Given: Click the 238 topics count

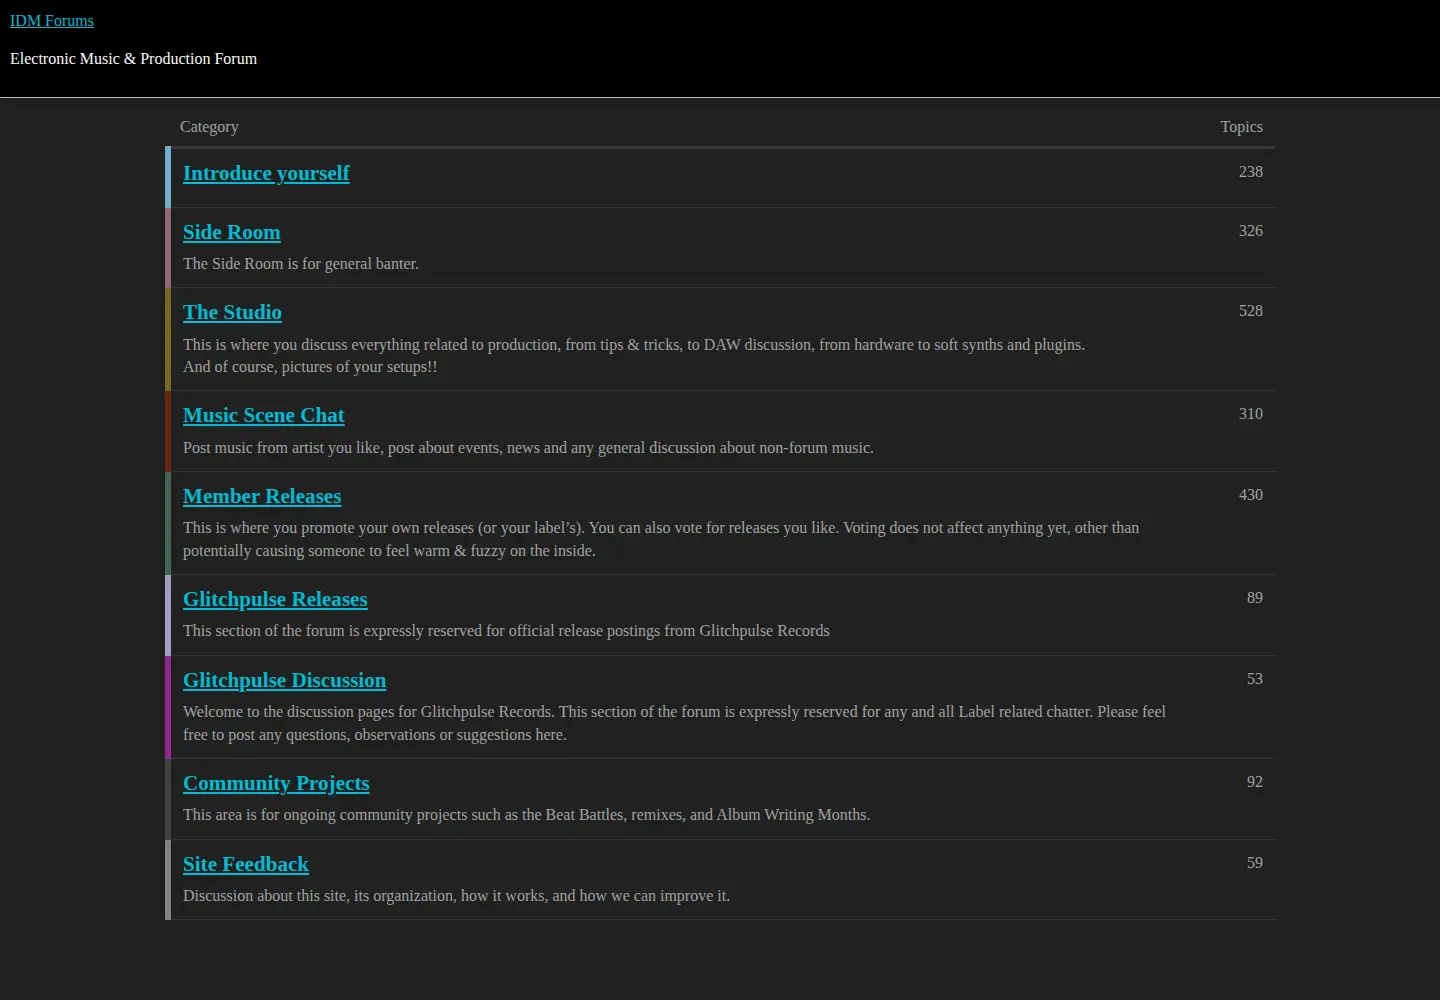Looking at the screenshot, I should click(1251, 172).
